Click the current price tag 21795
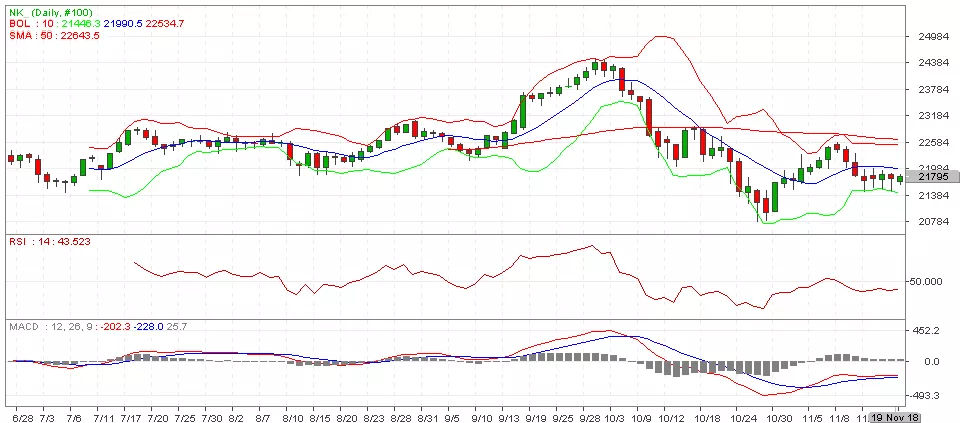This screenshot has width=960, height=423. [934, 177]
